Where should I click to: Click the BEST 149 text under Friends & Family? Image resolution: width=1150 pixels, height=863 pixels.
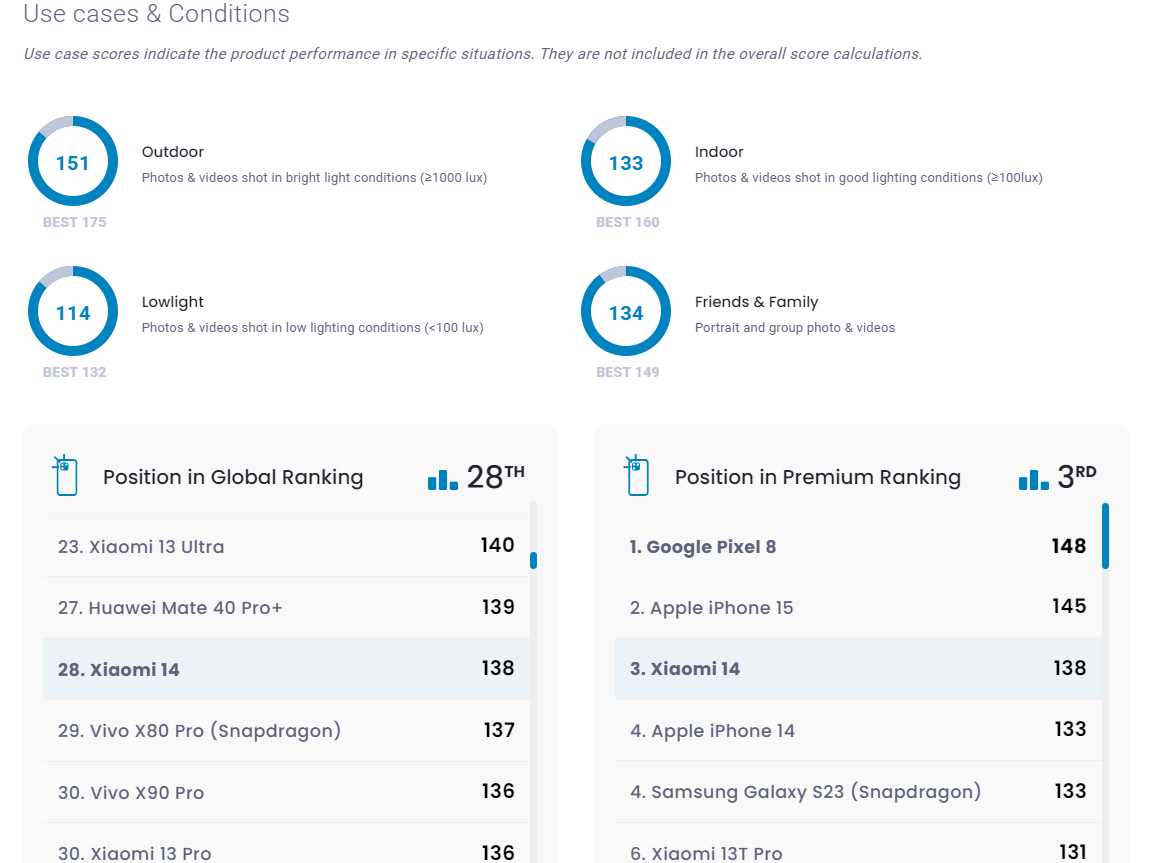pyautogui.click(x=628, y=372)
